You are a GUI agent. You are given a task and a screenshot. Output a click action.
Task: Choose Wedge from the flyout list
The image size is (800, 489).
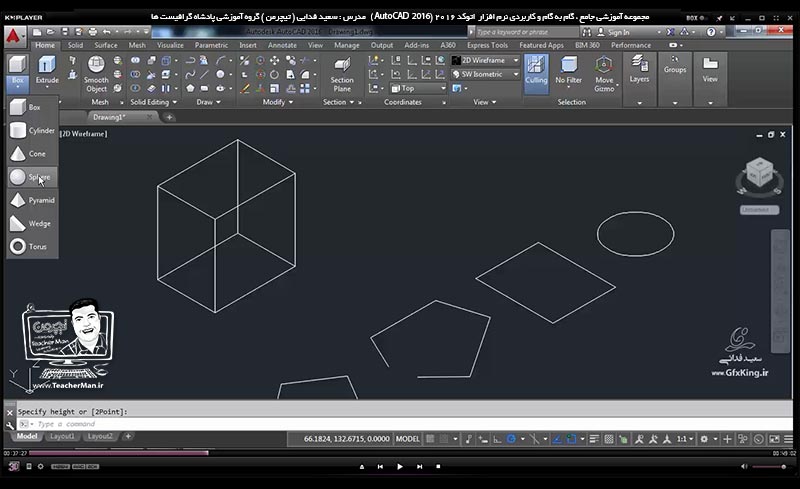[x=33, y=224]
